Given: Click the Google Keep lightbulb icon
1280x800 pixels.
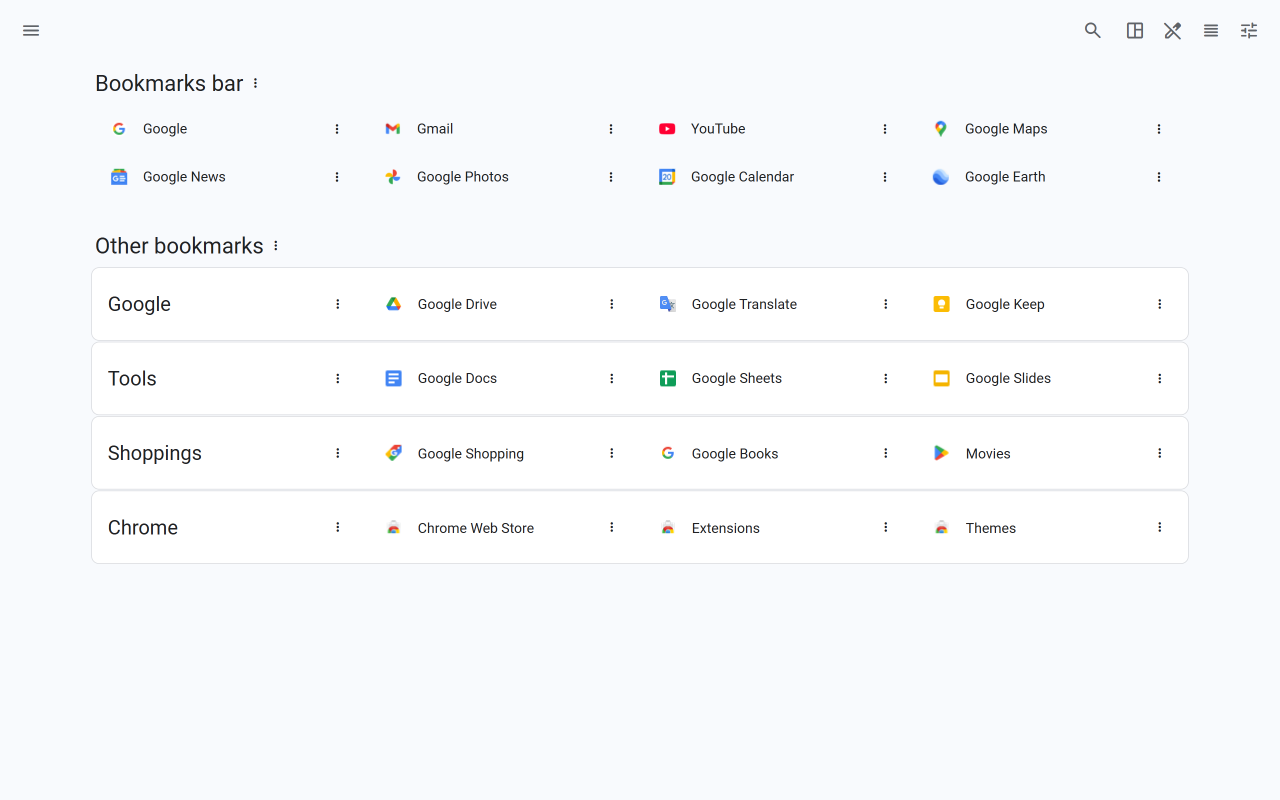Looking at the screenshot, I should pyautogui.click(x=942, y=304).
